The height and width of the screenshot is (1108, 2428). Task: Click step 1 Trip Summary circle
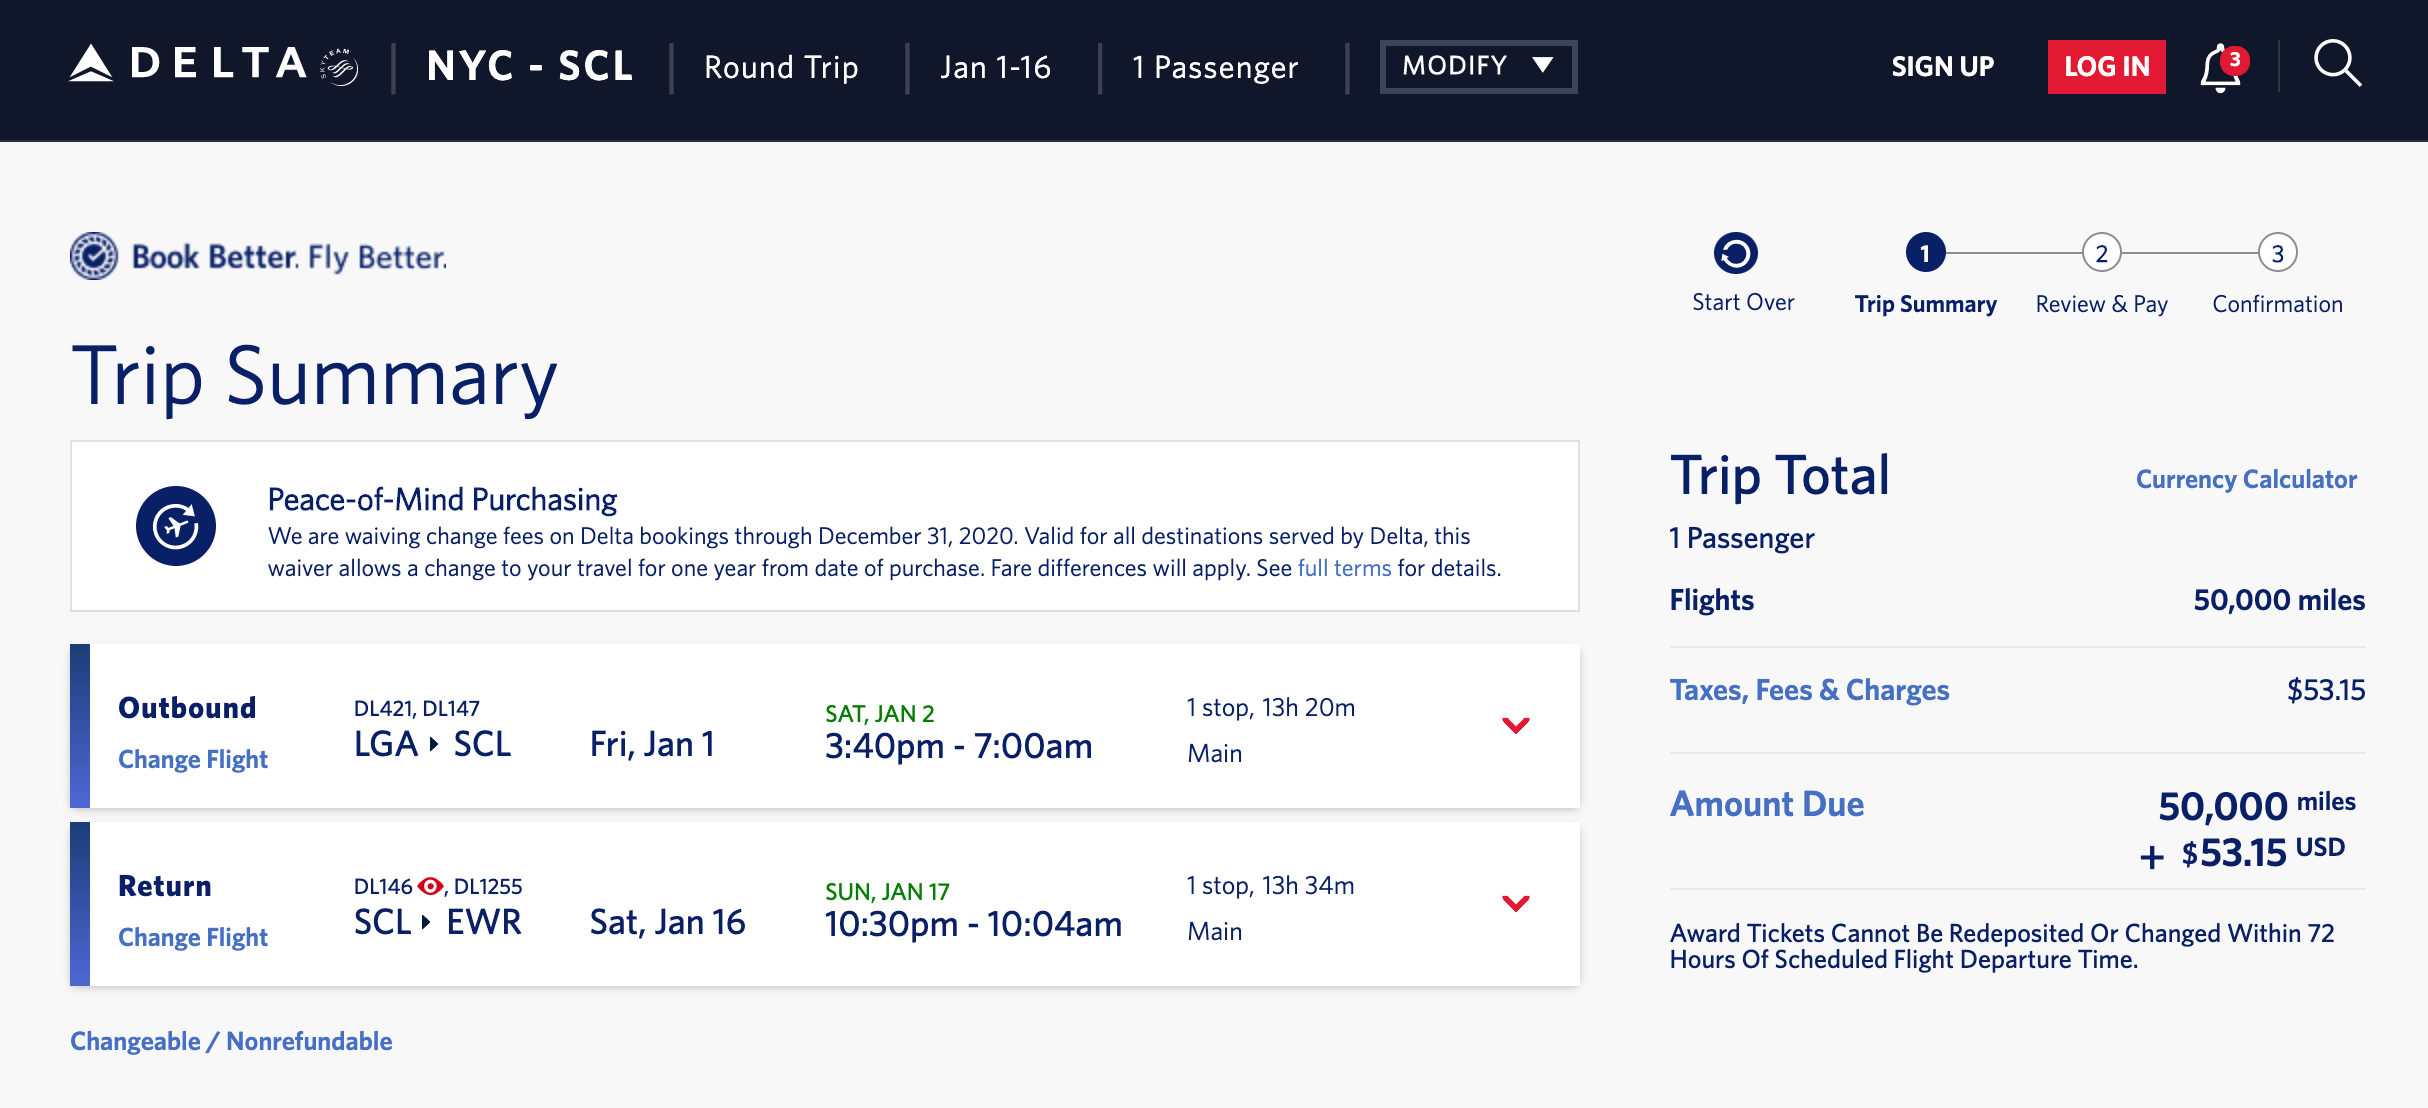point(1925,253)
